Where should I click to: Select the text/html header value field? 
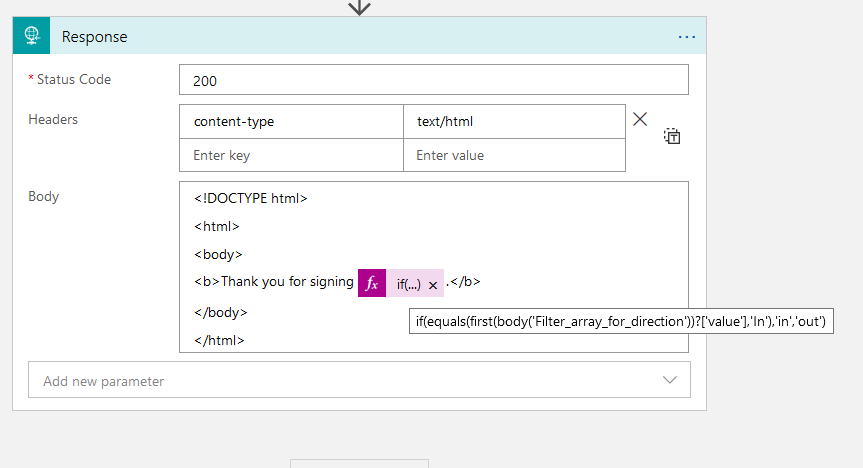[514, 122]
